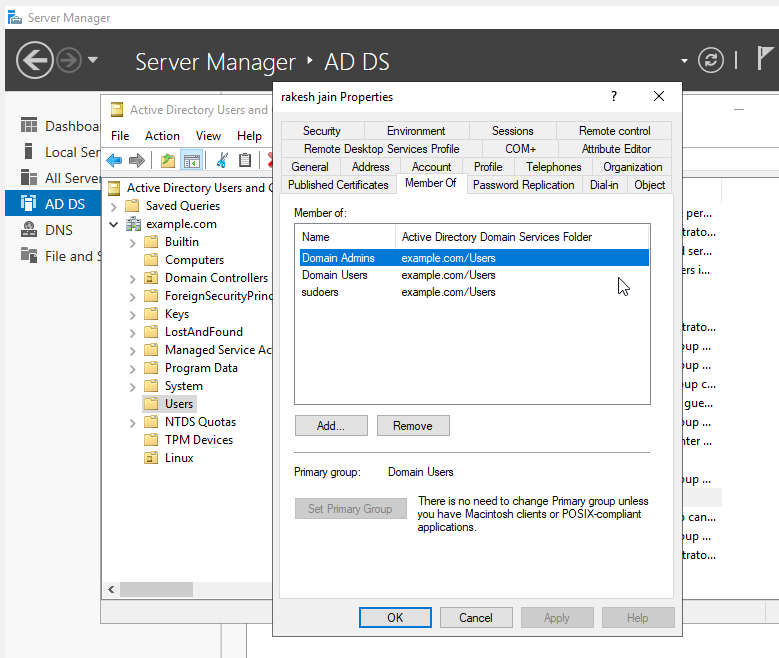Click Cancel in the Properties dialog

point(476,618)
